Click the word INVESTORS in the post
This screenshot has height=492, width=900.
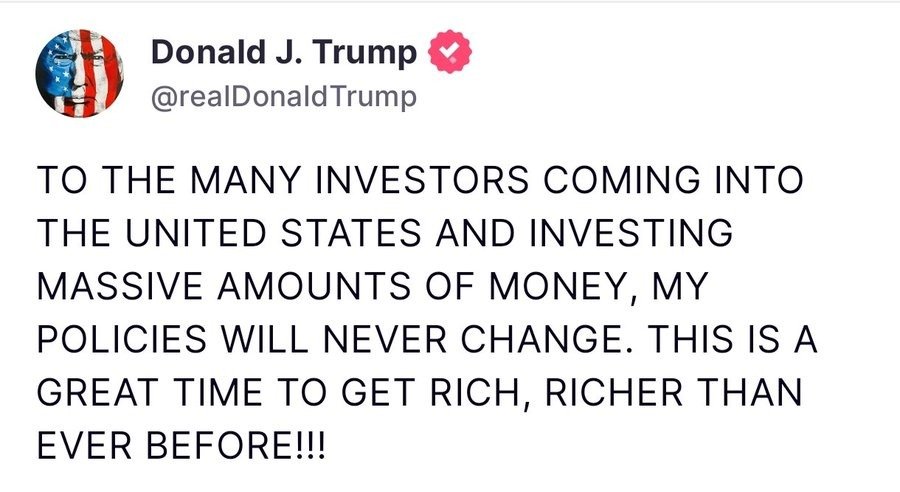[x=421, y=180]
